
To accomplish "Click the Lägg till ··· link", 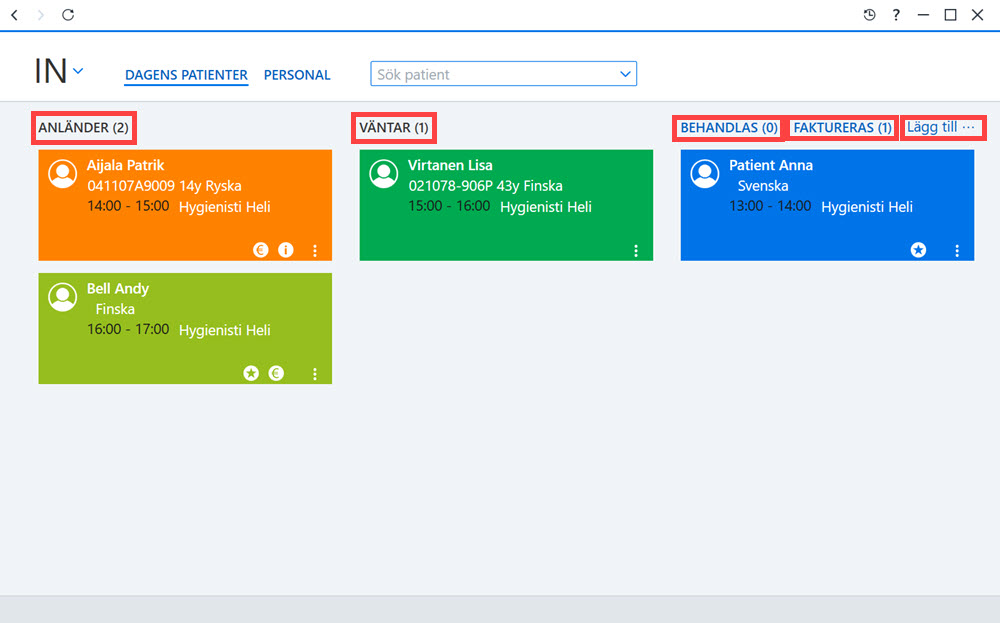I will pos(941,127).
